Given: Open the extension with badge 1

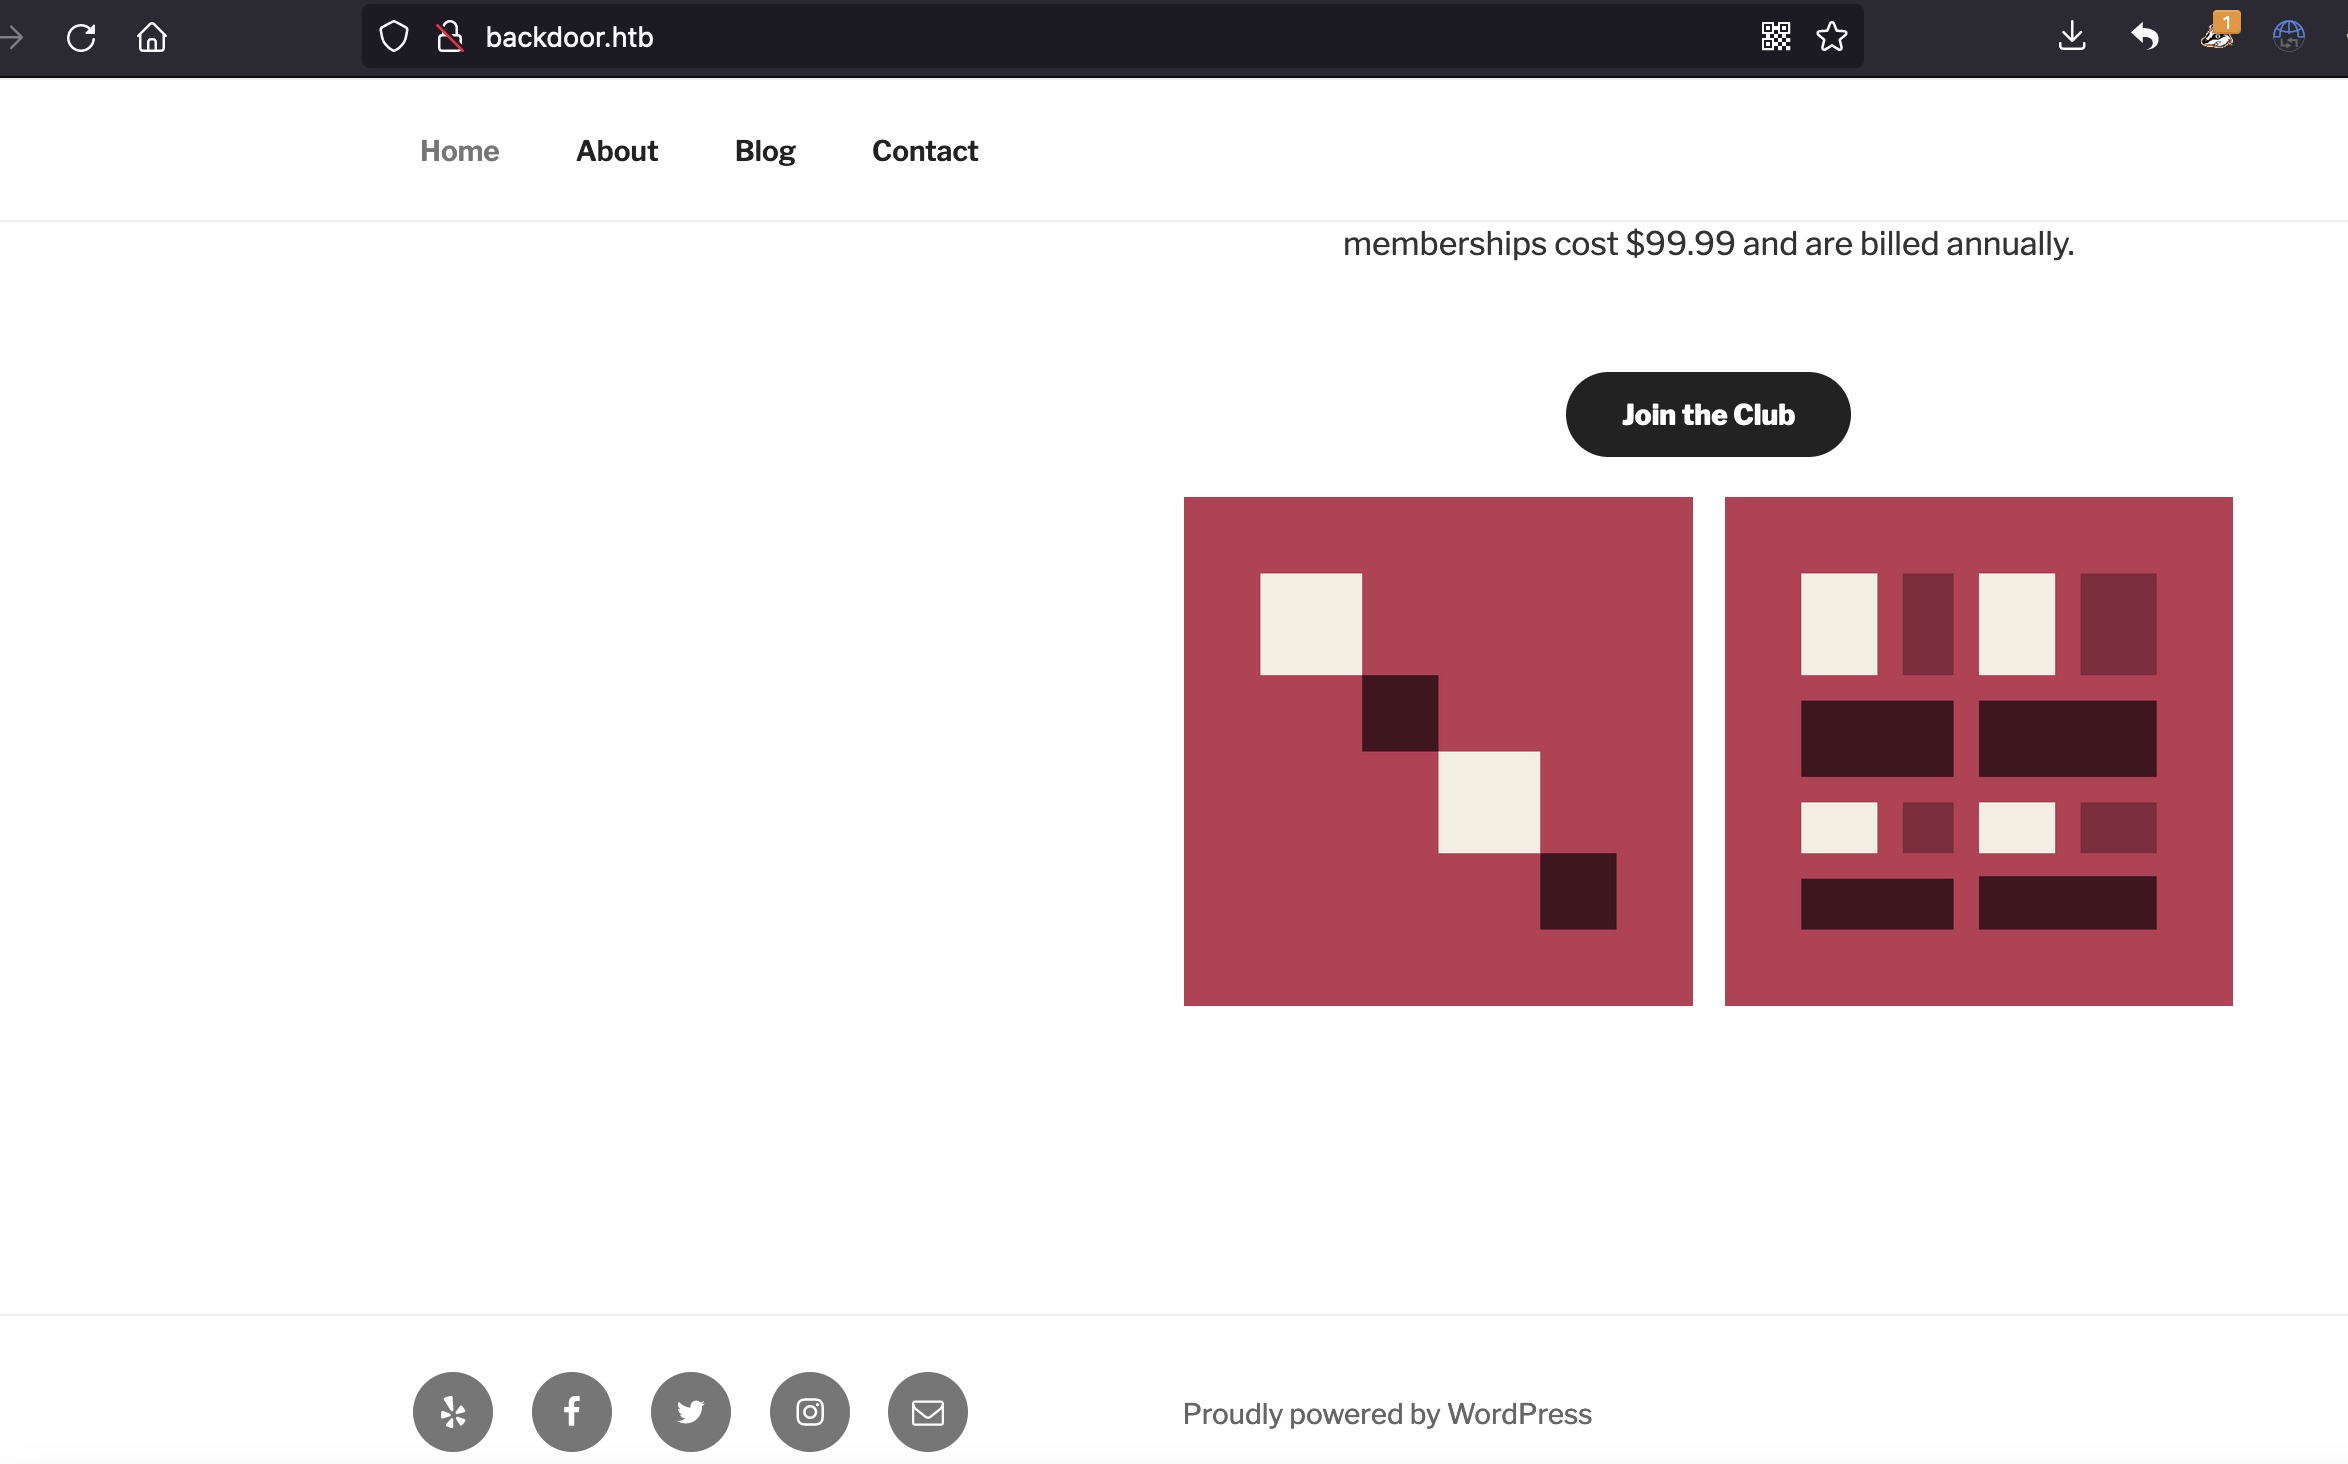Looking at the screenshot, I should tap(2217, 36).
